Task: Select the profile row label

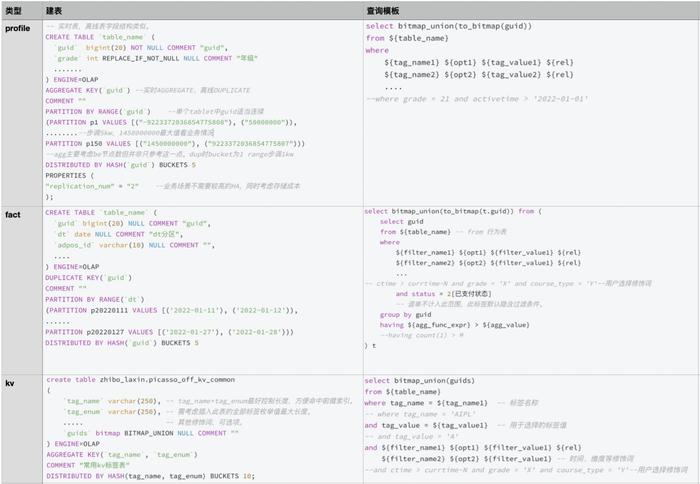Action: (17, 28)
